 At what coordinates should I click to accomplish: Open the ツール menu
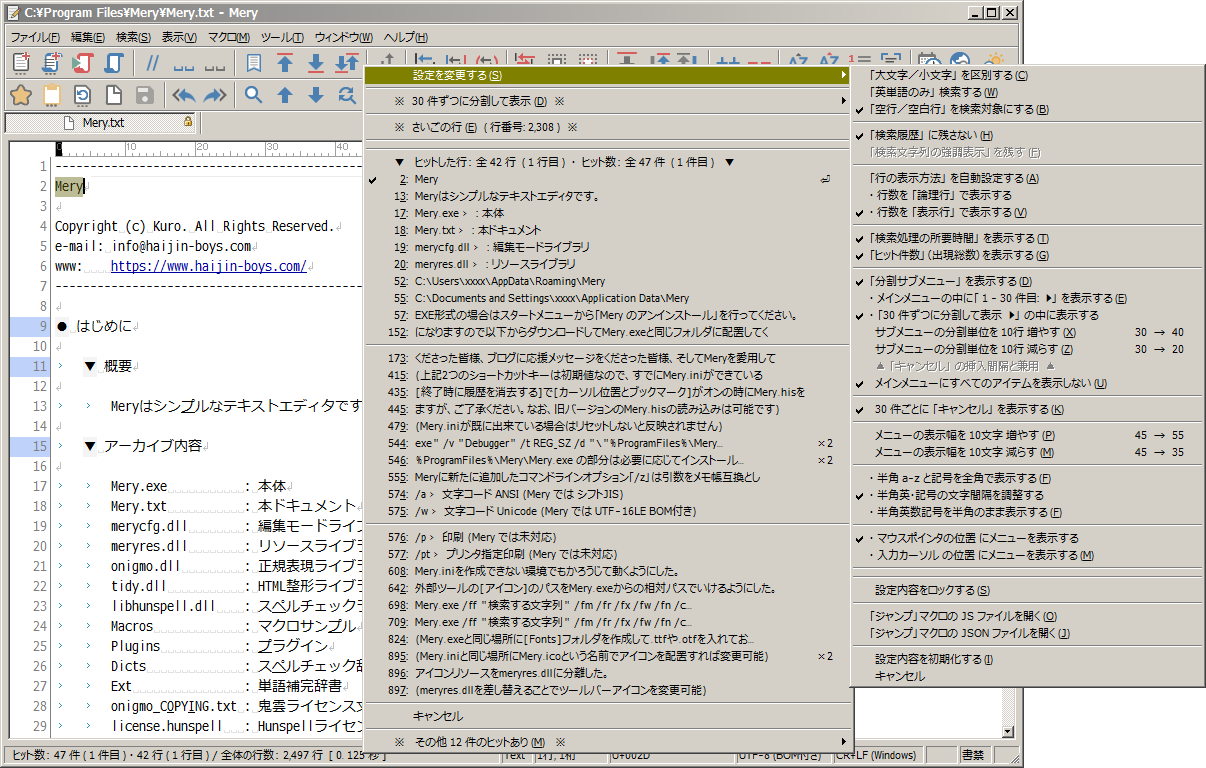(281, 37)
